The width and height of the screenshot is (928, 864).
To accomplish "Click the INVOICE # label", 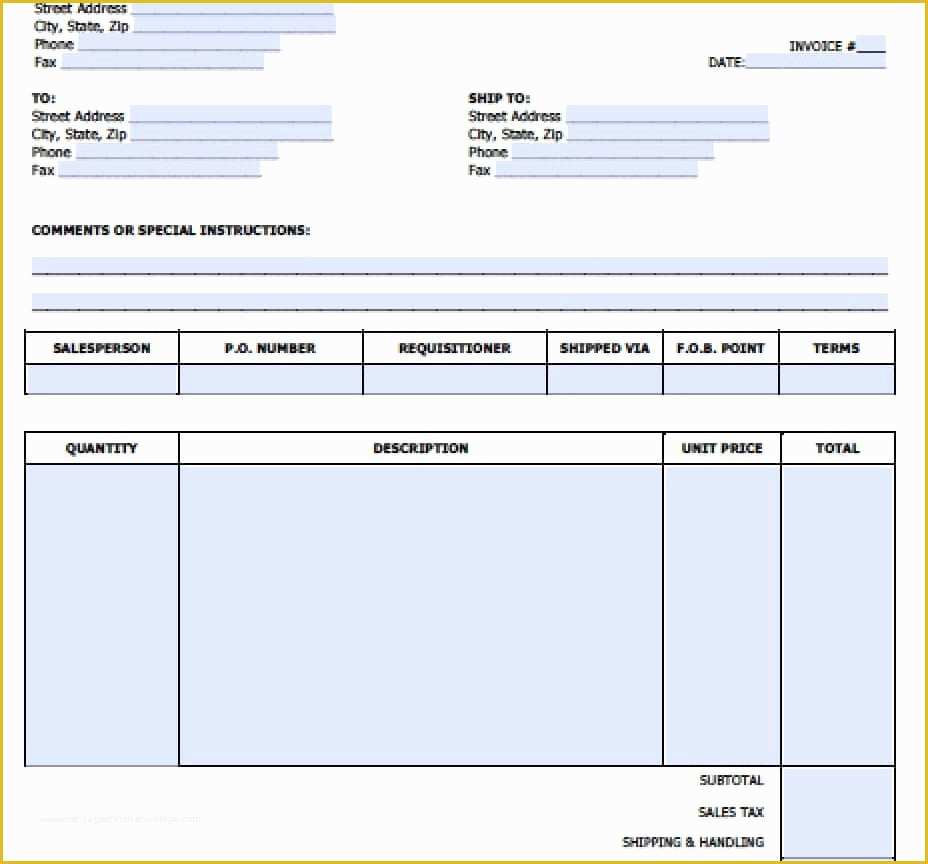I will (822, 46).
